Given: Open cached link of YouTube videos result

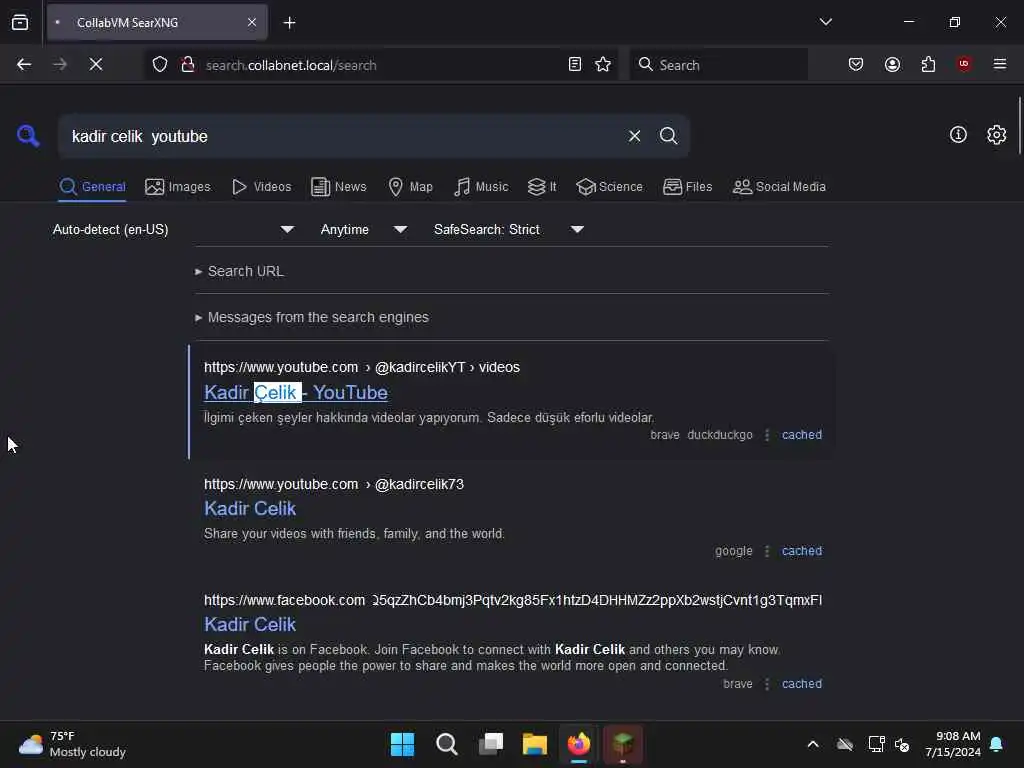Looking at the screenshot, I should pos(802,435).
